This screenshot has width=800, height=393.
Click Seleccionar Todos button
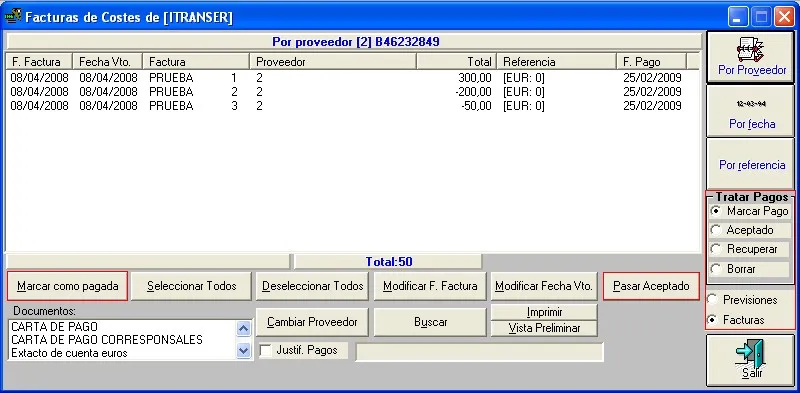pos(191,286)
